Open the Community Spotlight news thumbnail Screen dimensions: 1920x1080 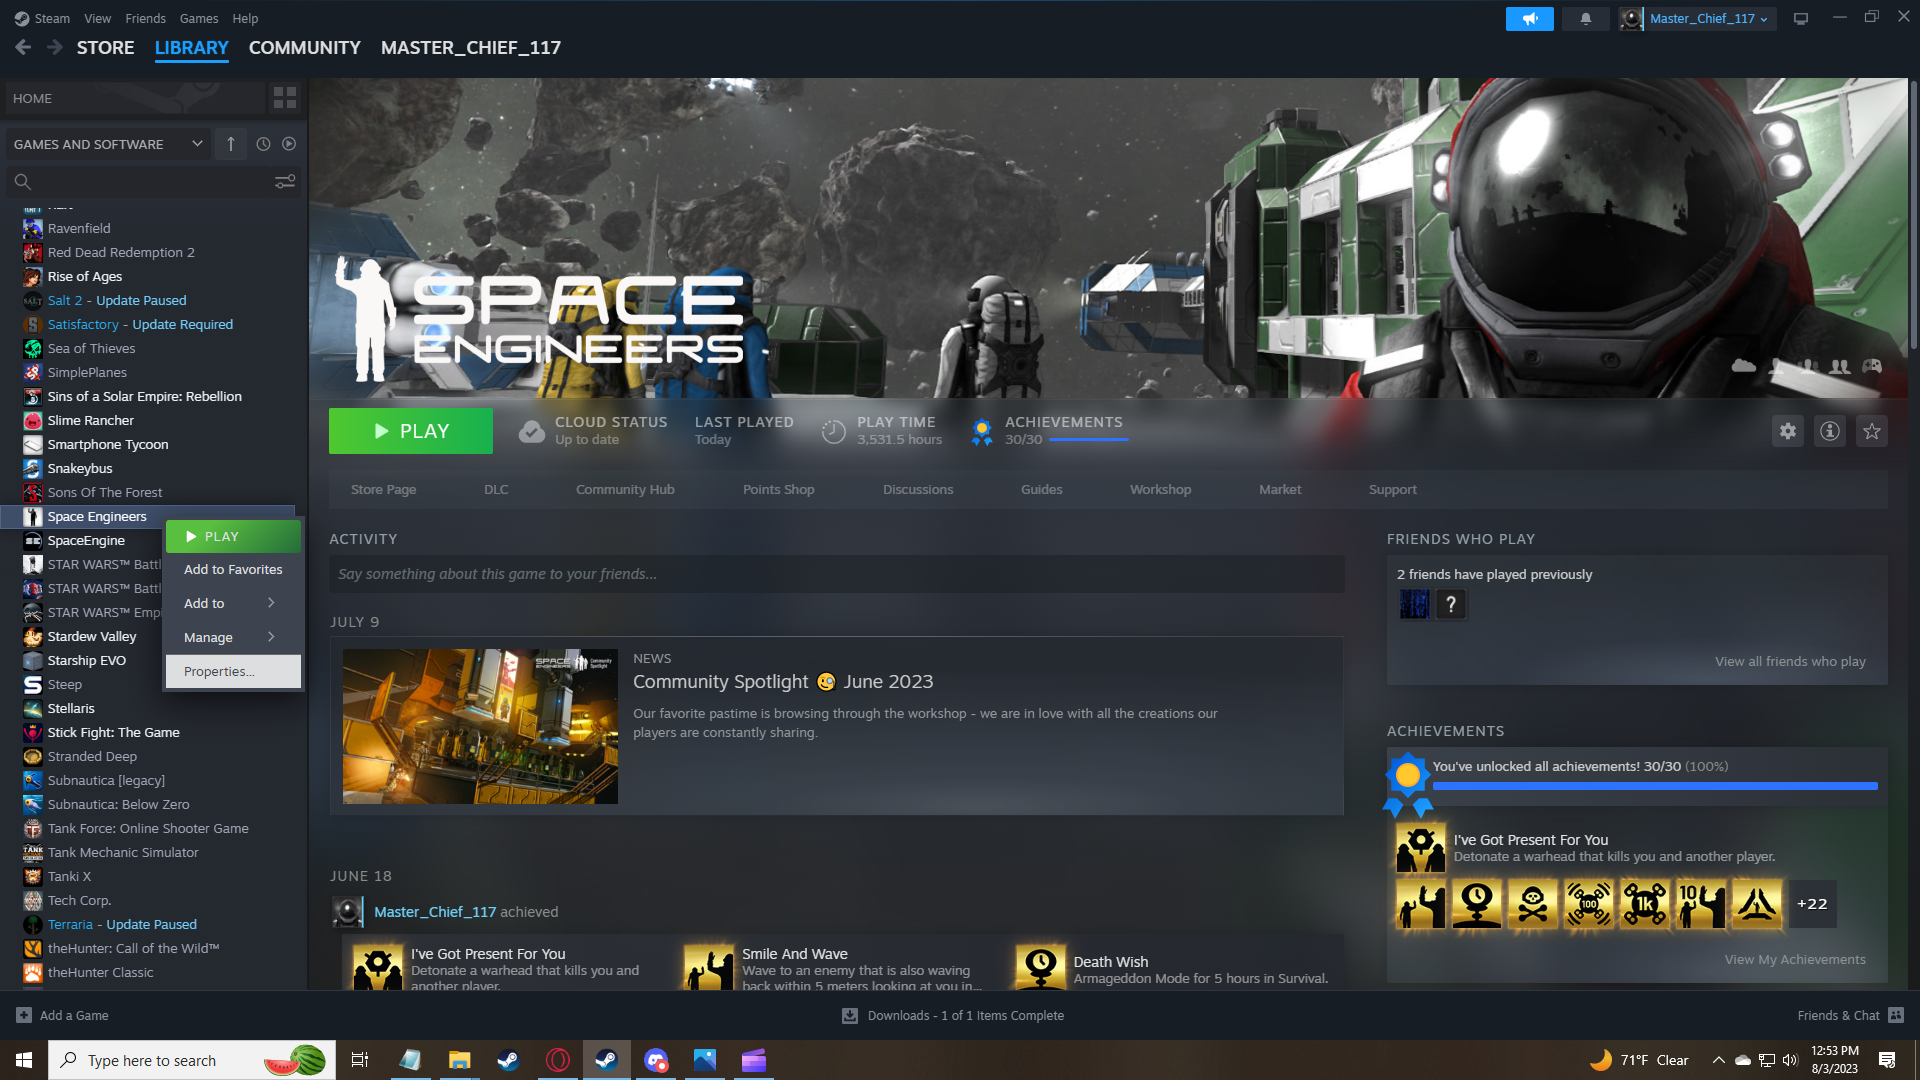(x=480, y=726)
